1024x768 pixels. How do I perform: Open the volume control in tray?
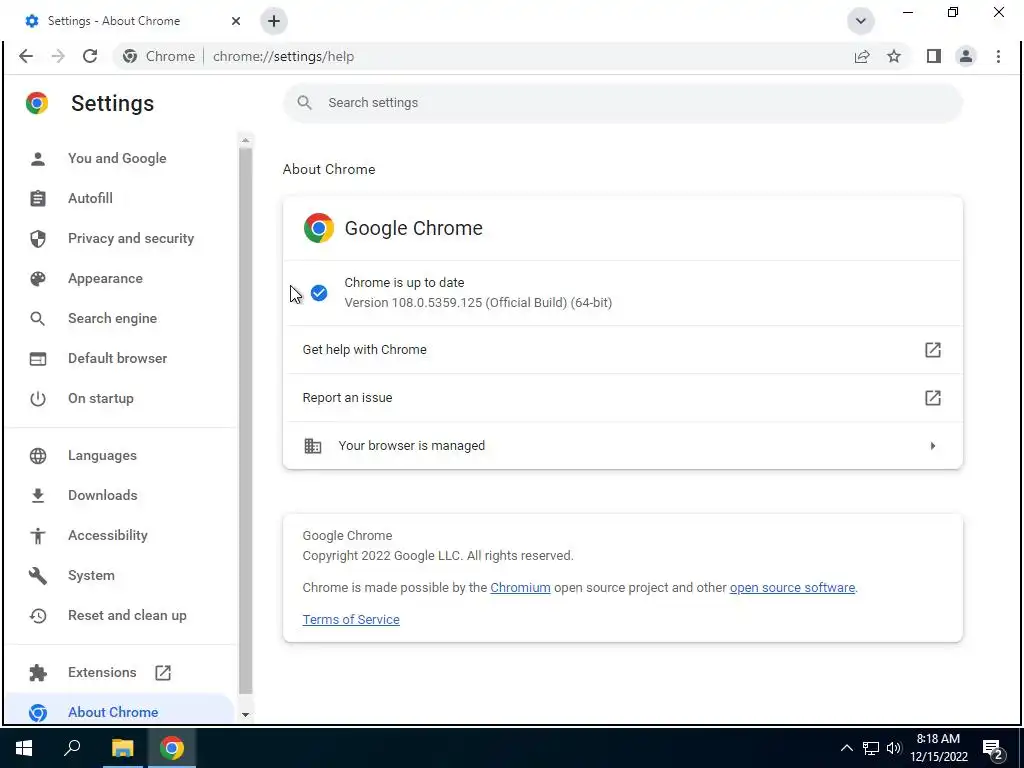tap(894, 748)
